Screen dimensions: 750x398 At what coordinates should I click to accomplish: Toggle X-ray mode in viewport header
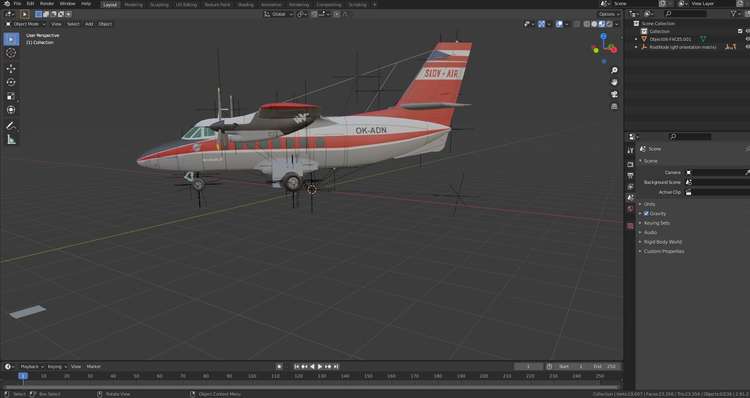click(577, 24)
